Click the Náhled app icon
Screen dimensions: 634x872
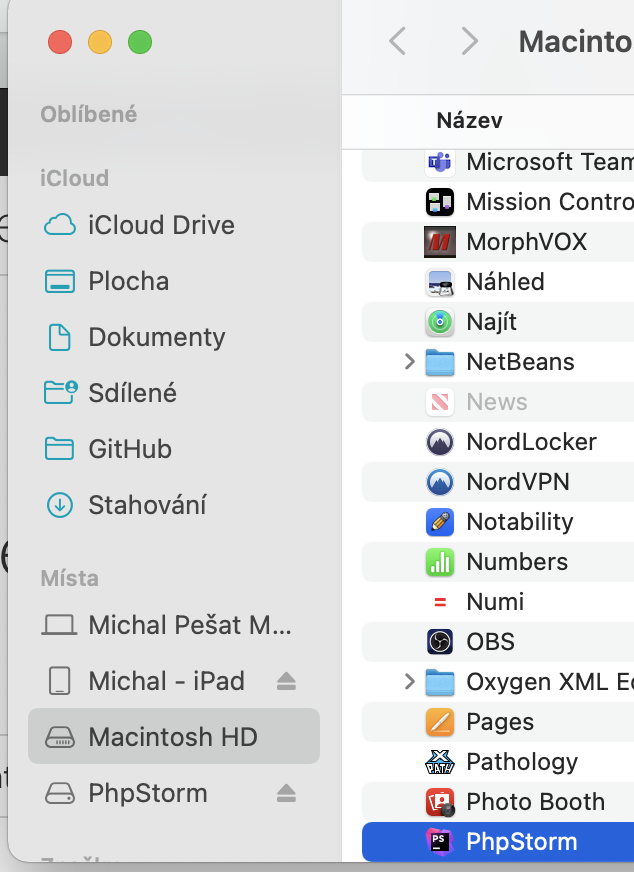coord(440,282)
